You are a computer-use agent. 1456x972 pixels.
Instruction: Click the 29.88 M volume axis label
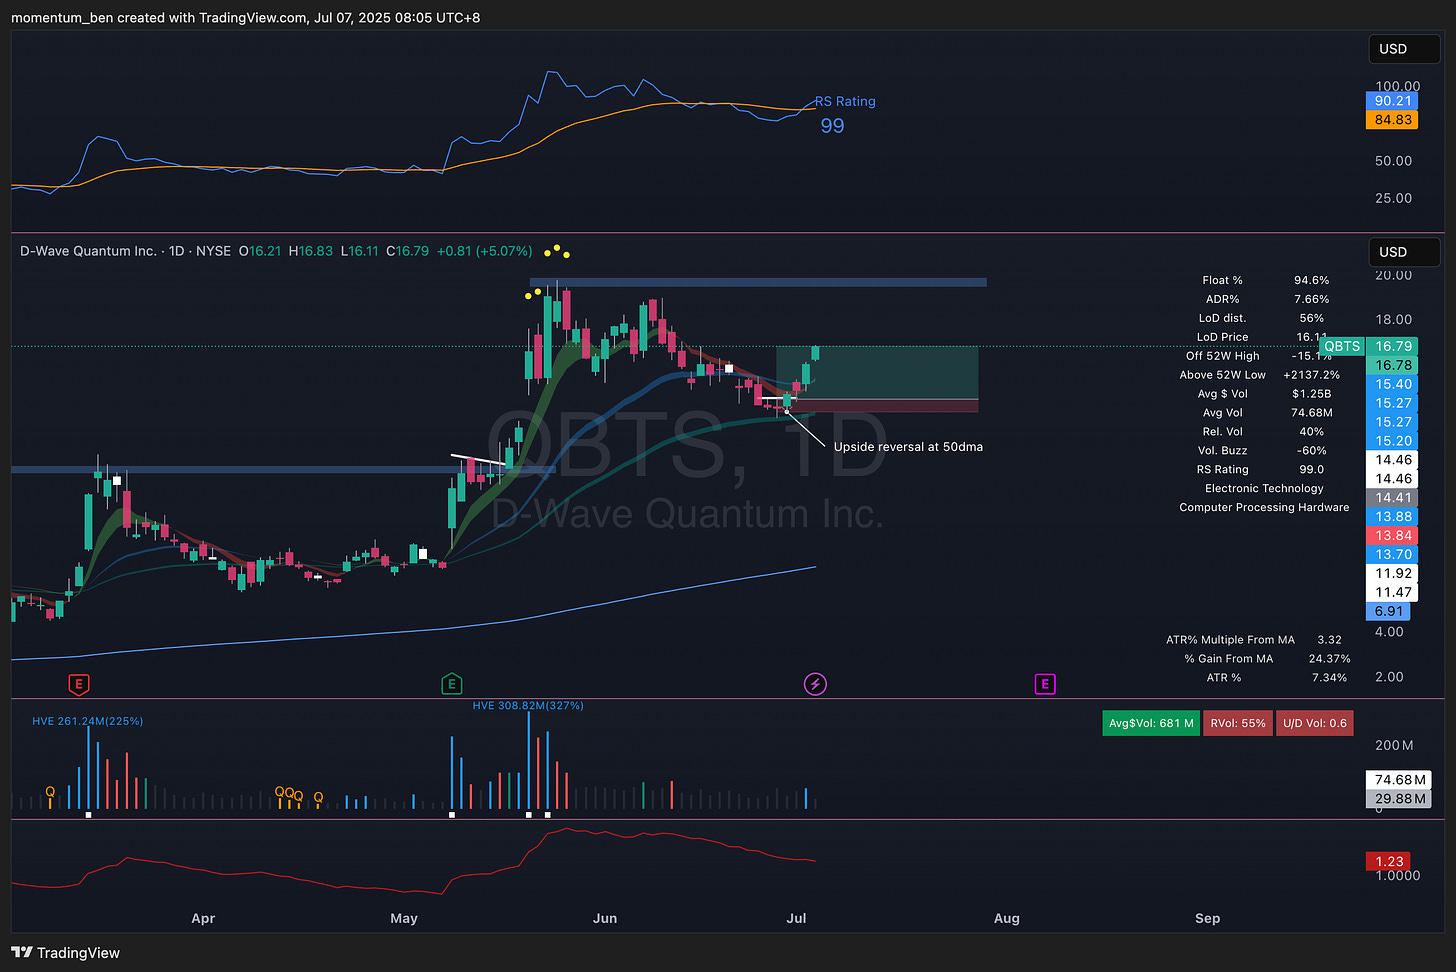(1399, 799)
